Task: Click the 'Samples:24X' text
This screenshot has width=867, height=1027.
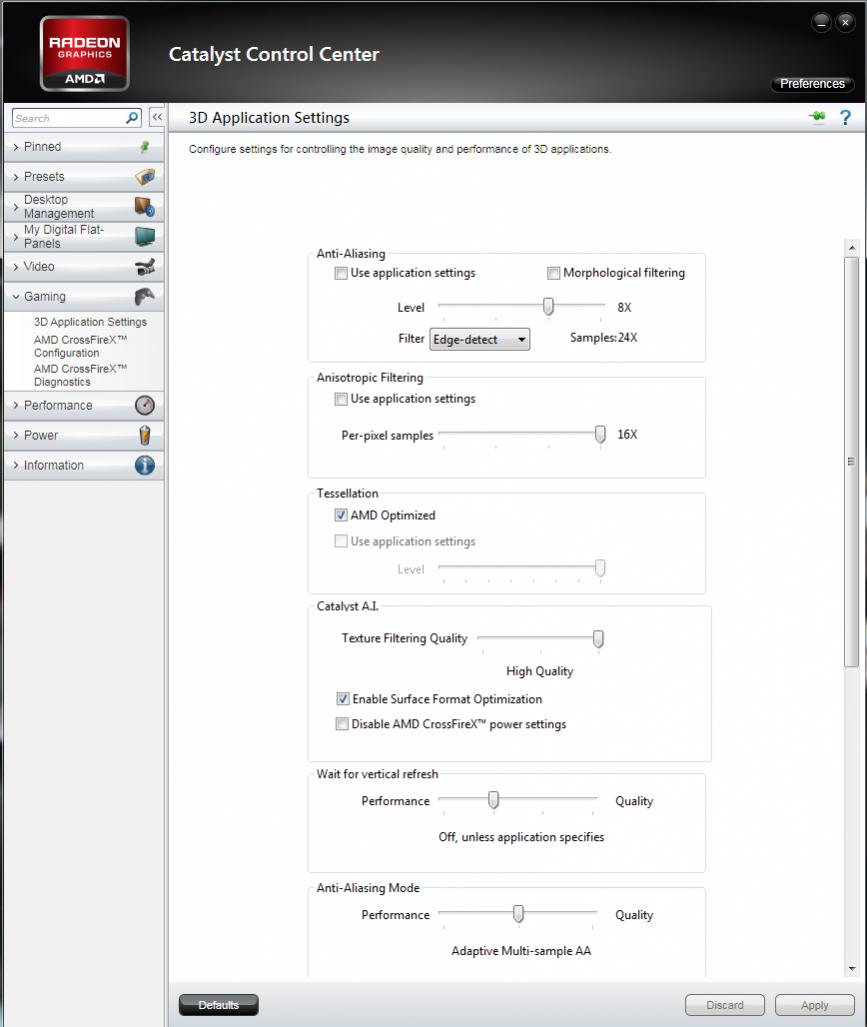Action: (603, 338)
